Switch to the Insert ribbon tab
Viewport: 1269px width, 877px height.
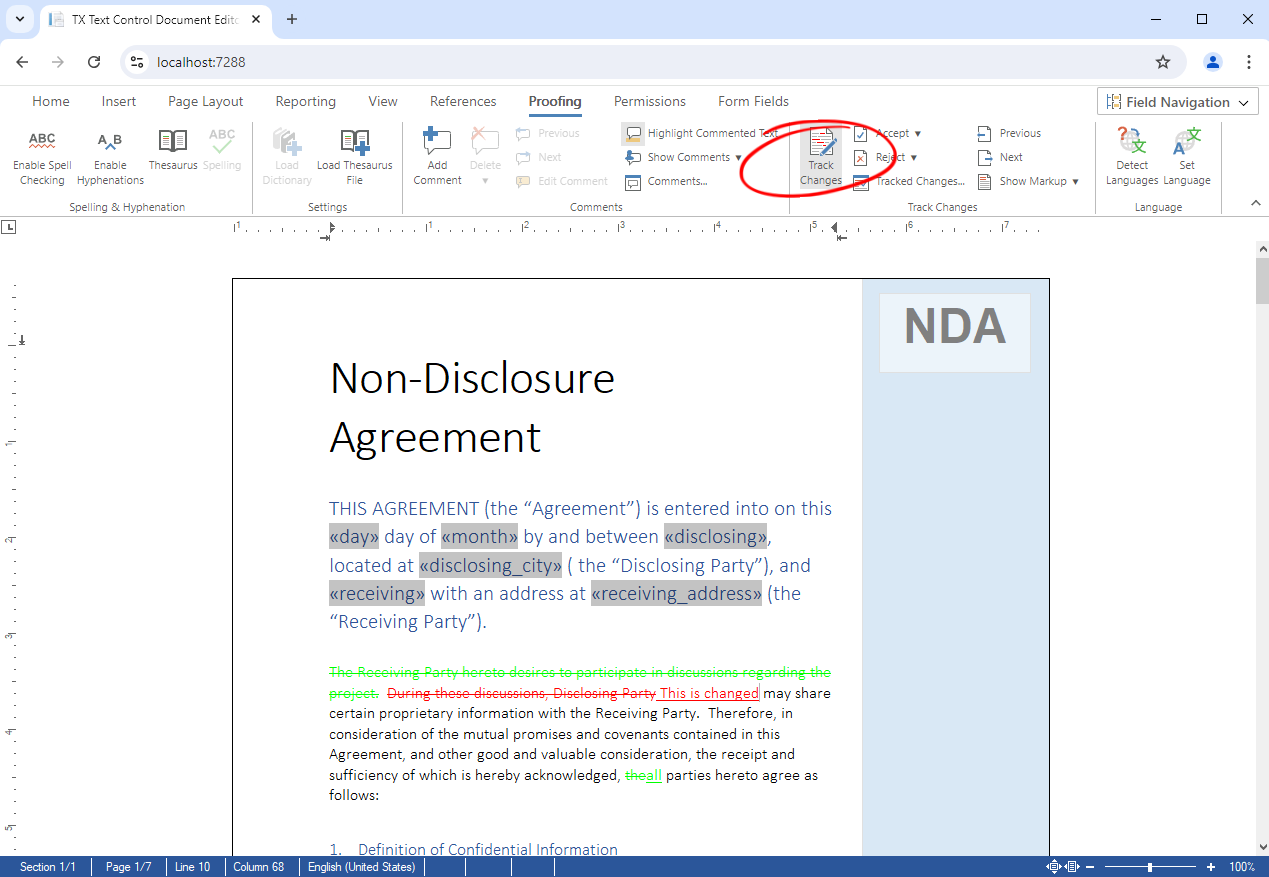pos(119,101)
